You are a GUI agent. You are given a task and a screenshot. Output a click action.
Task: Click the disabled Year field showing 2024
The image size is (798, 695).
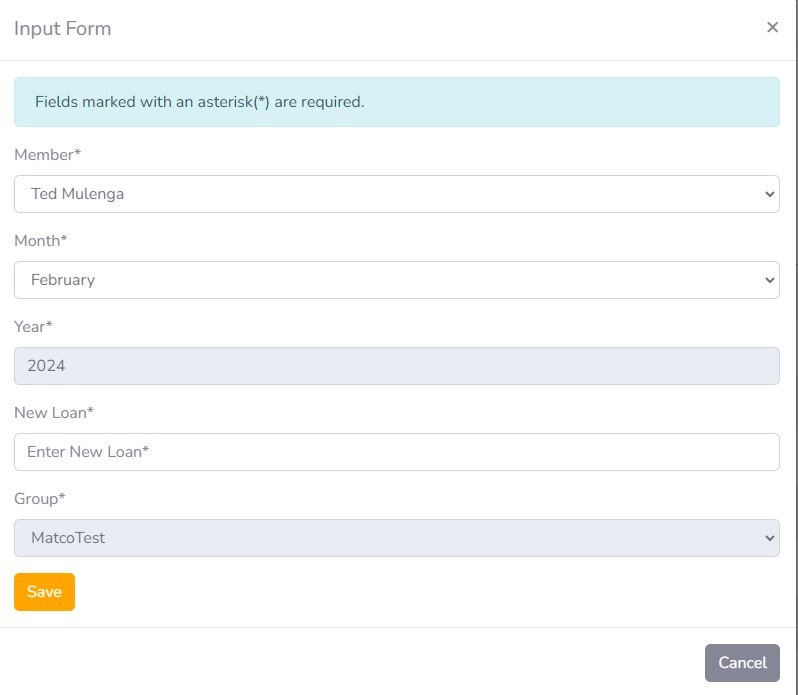click(x=396, y=366)
